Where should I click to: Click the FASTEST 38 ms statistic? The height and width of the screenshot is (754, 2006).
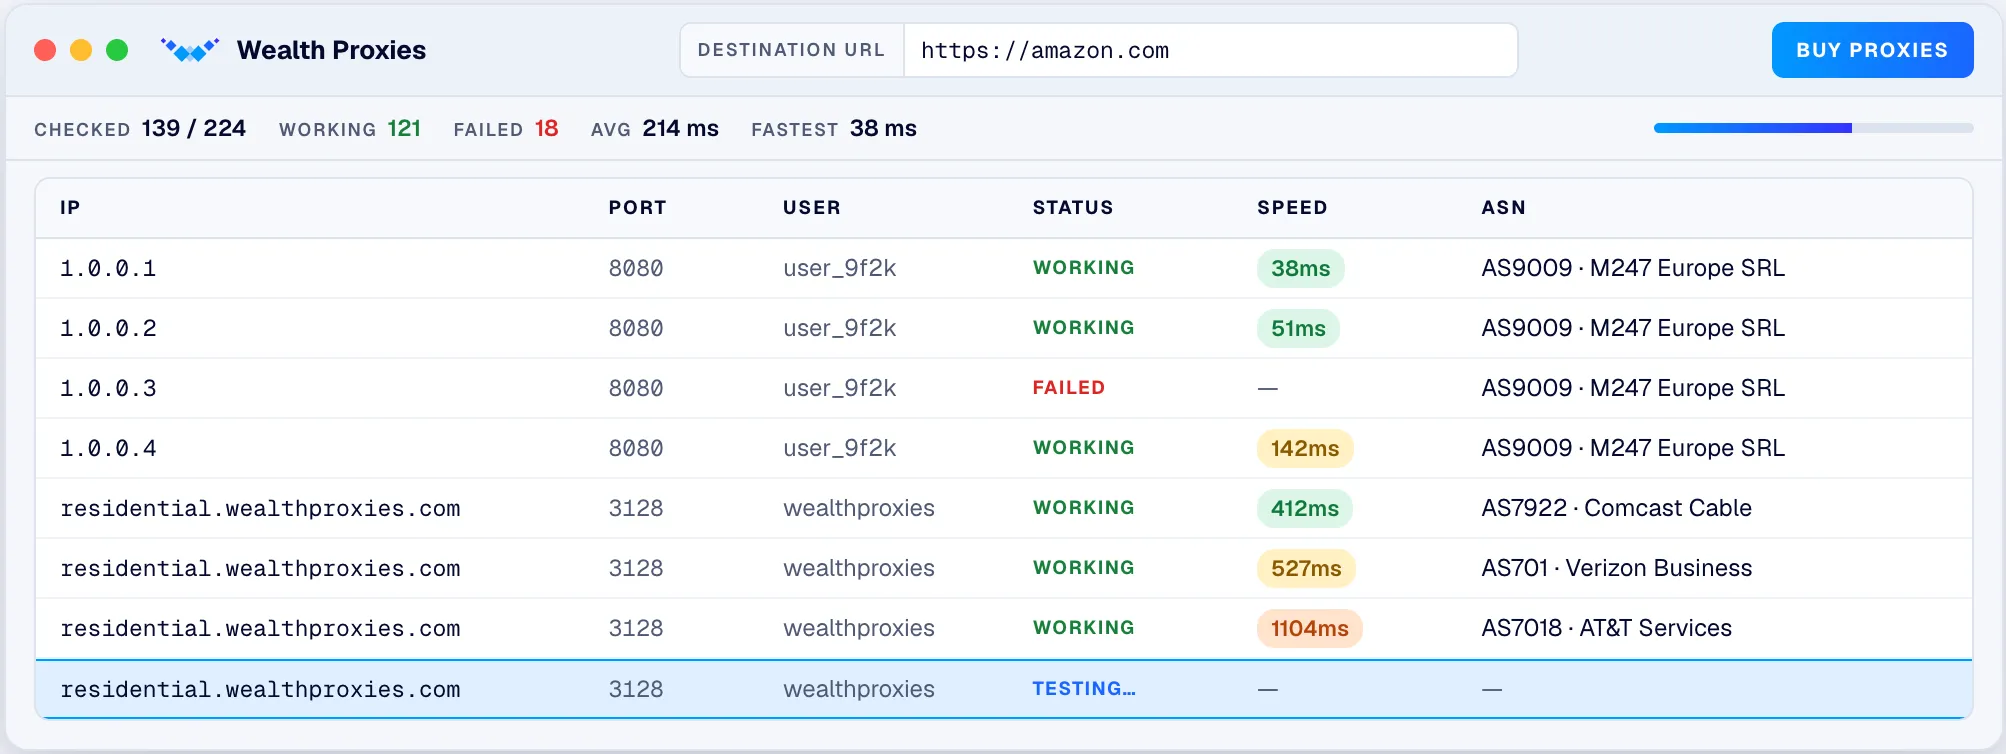point(834,129)
